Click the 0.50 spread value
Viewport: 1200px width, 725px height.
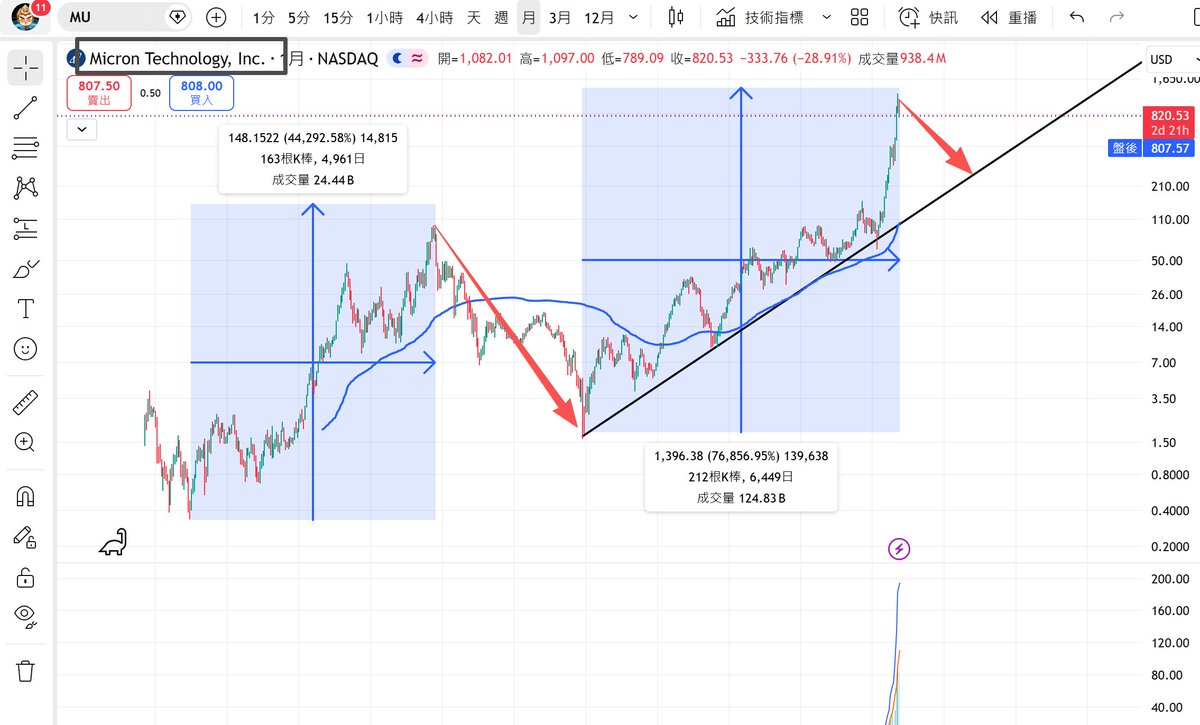pyautogui.click(x=151, y=93)
